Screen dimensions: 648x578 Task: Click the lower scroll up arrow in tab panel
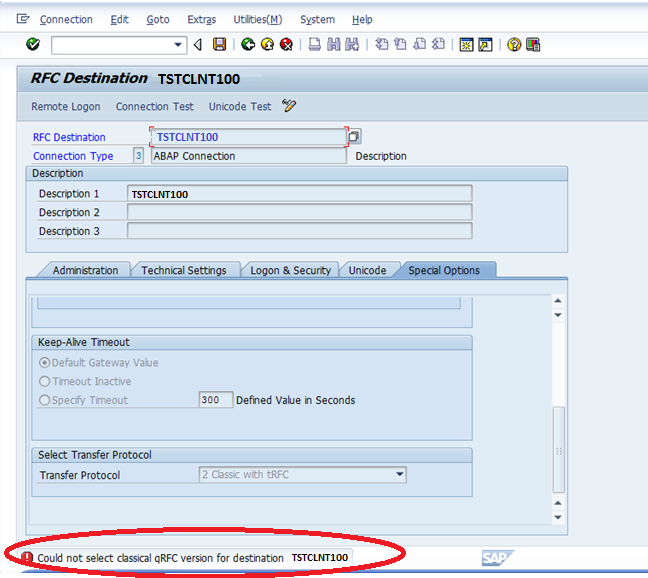pos(558,503)
